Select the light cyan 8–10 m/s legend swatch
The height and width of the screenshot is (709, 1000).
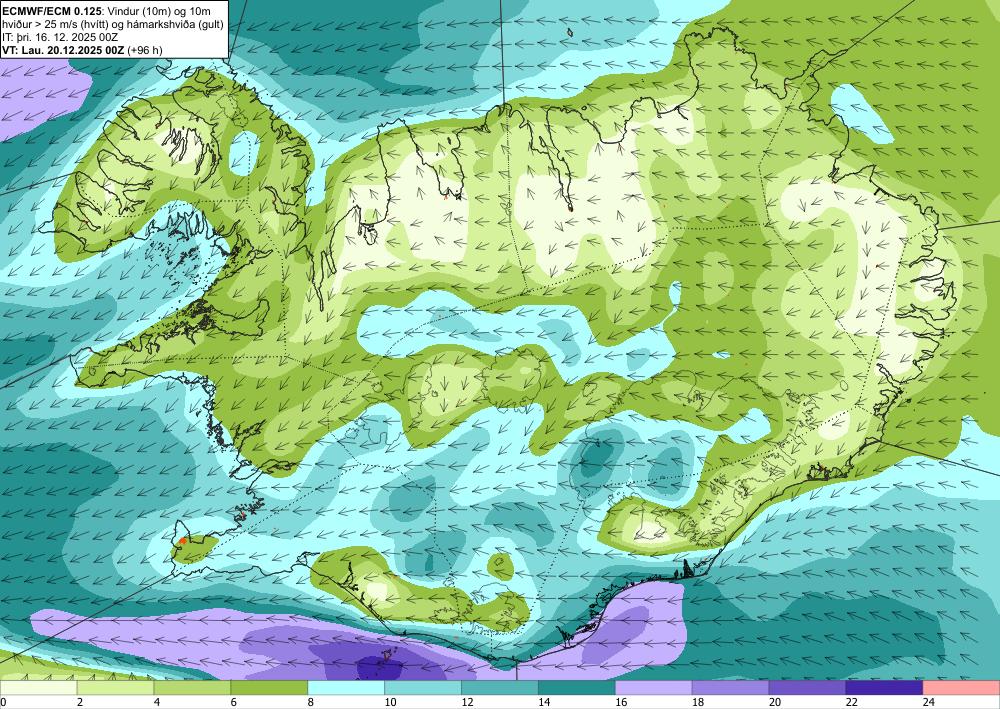pos(346,688)
